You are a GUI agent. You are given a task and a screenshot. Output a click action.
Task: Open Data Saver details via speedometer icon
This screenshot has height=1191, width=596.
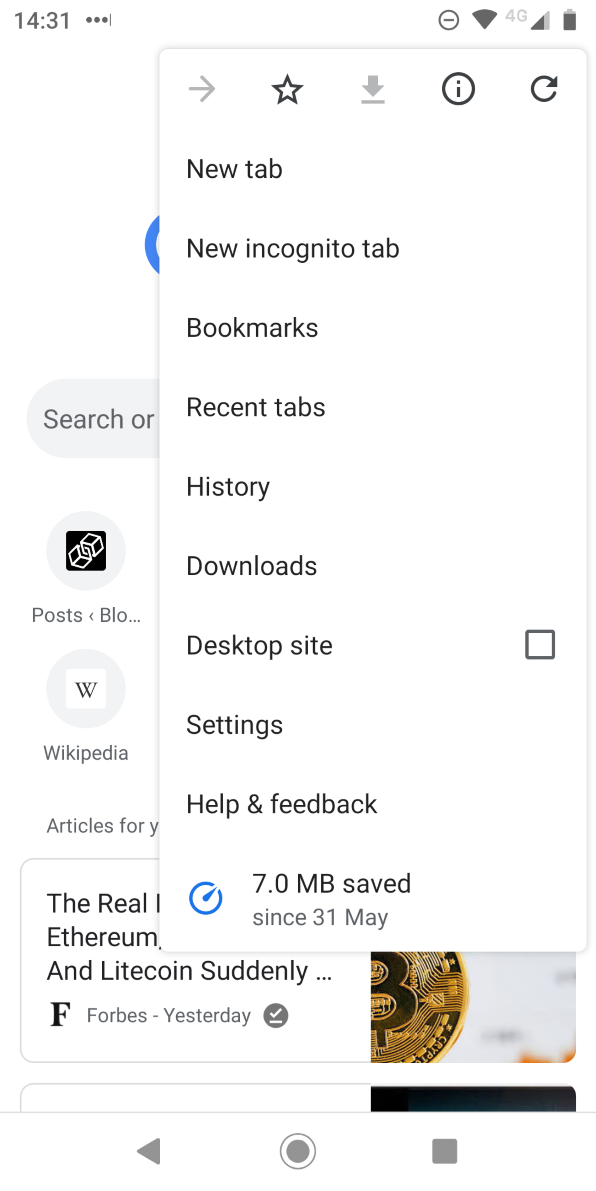pyautogui.click(x=205, y=897)
